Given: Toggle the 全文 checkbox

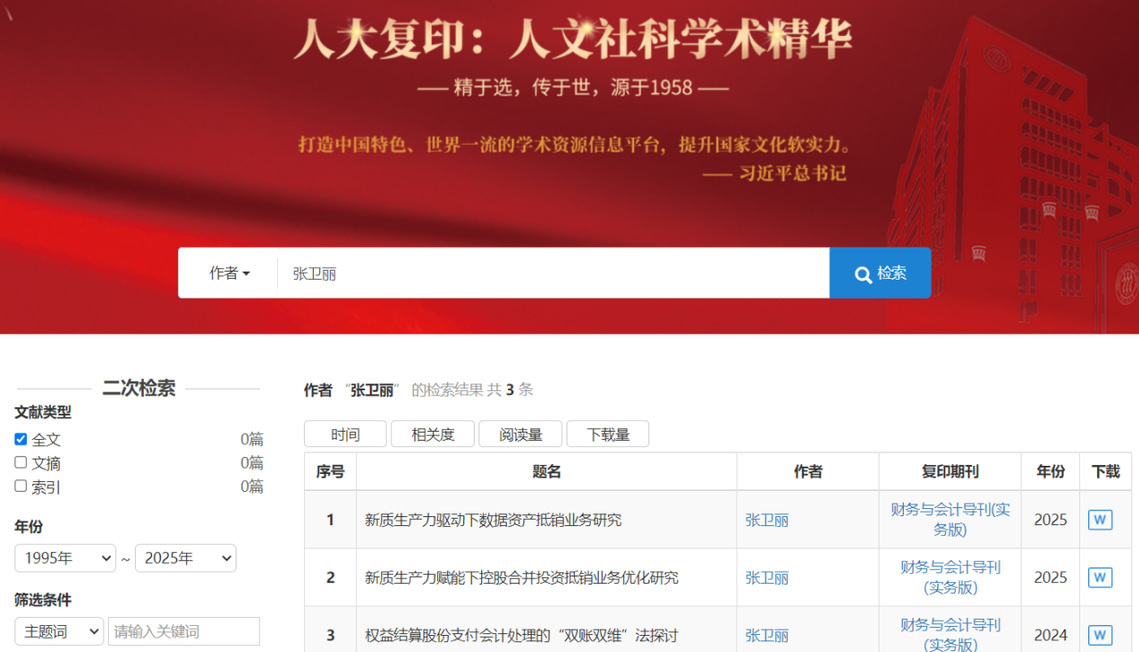Looking at the screenshot, I should [21, 439].
